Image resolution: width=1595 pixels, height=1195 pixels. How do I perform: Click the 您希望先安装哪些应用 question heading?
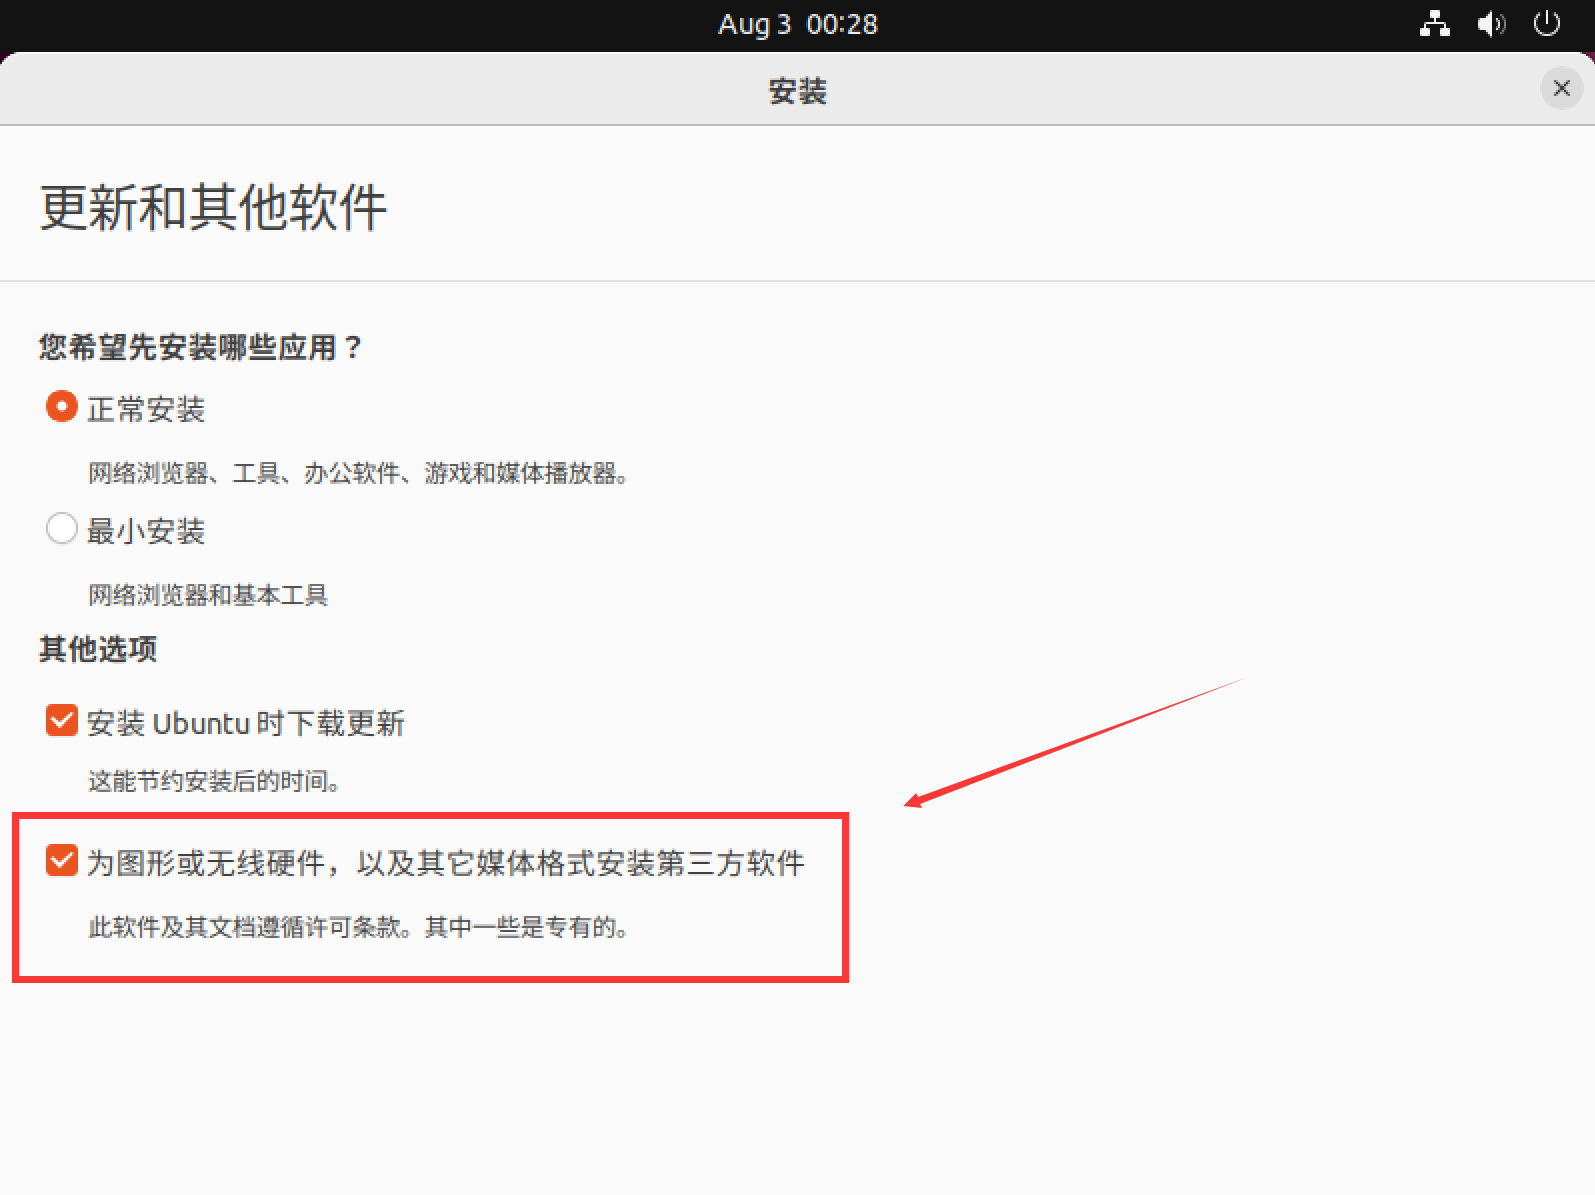click(200, 347)
